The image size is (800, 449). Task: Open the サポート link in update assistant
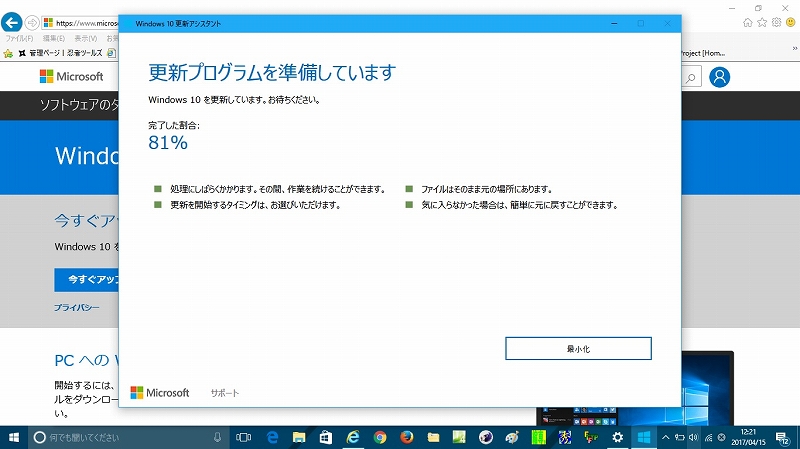click(224, 393)
